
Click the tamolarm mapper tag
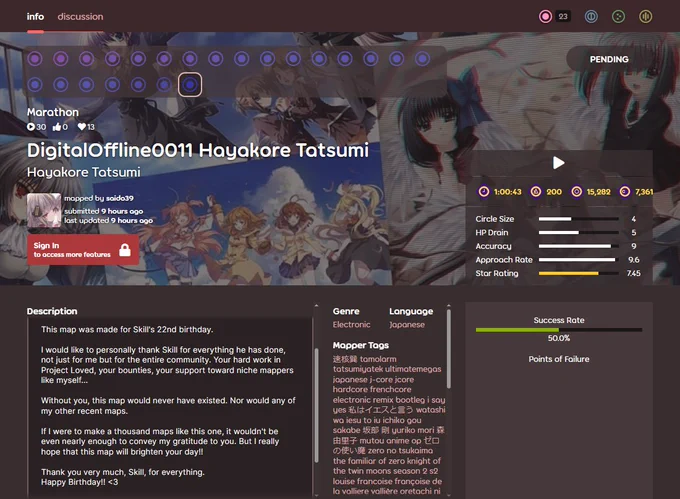click(x=378, y=359)
